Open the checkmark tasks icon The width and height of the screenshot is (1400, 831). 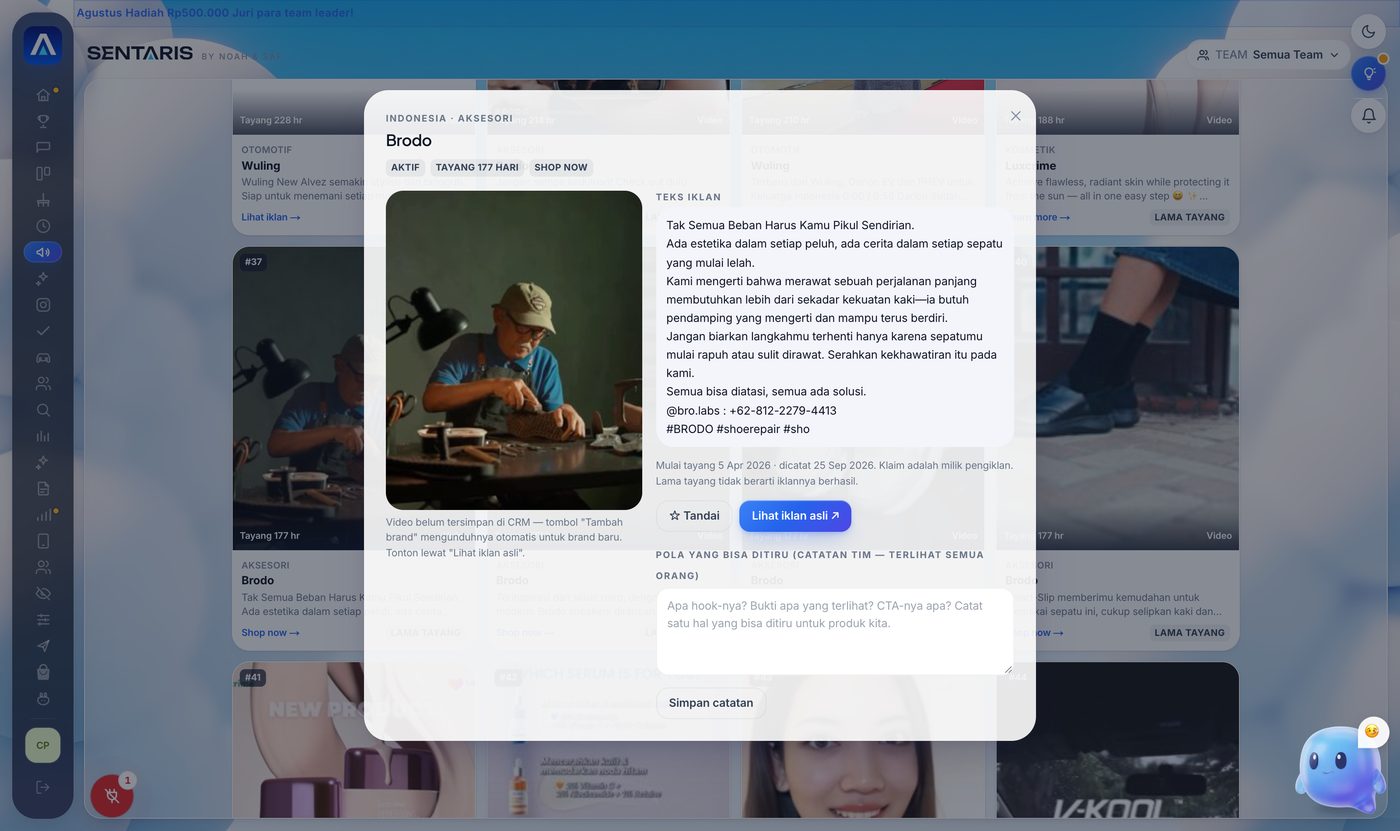tap(43, 331)
